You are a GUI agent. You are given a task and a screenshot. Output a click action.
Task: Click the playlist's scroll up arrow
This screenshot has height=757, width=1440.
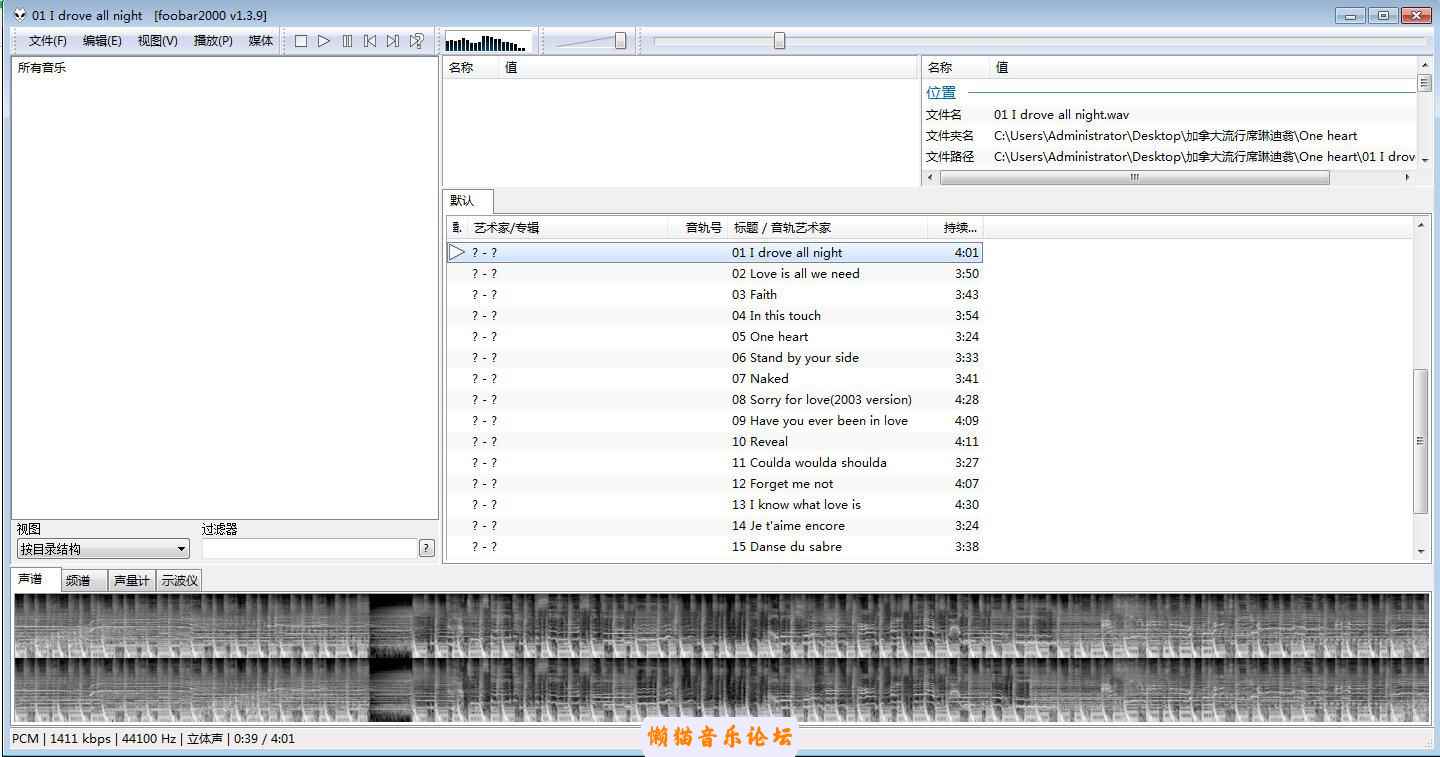point(1421,226)
